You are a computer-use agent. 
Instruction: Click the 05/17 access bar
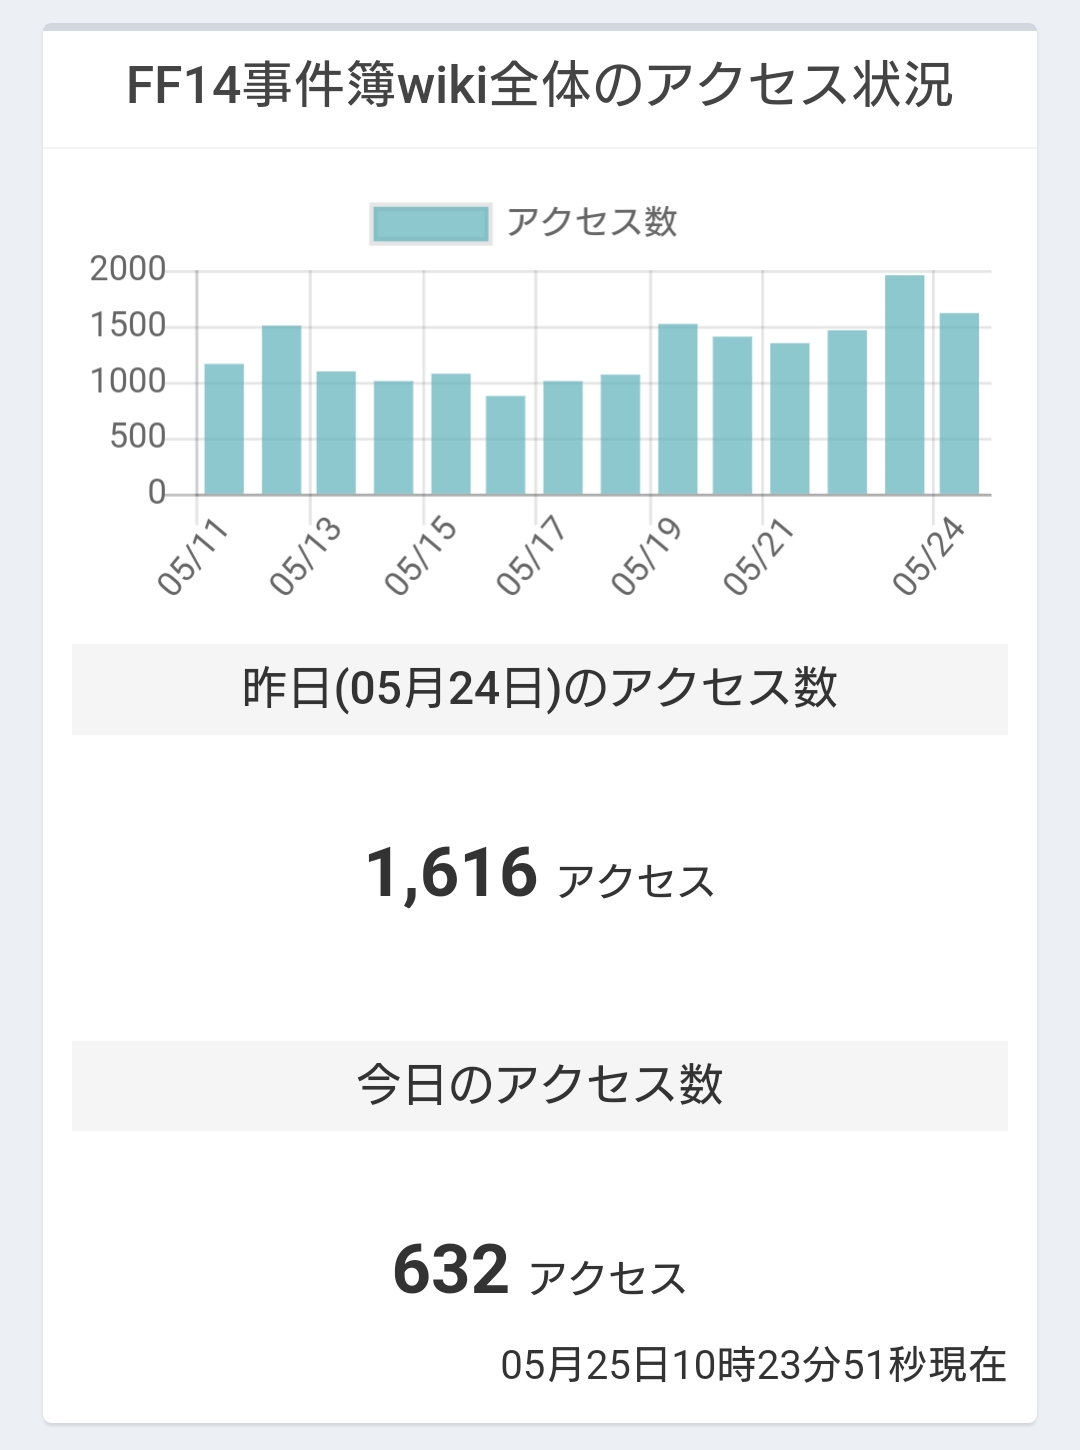[563, 438]
